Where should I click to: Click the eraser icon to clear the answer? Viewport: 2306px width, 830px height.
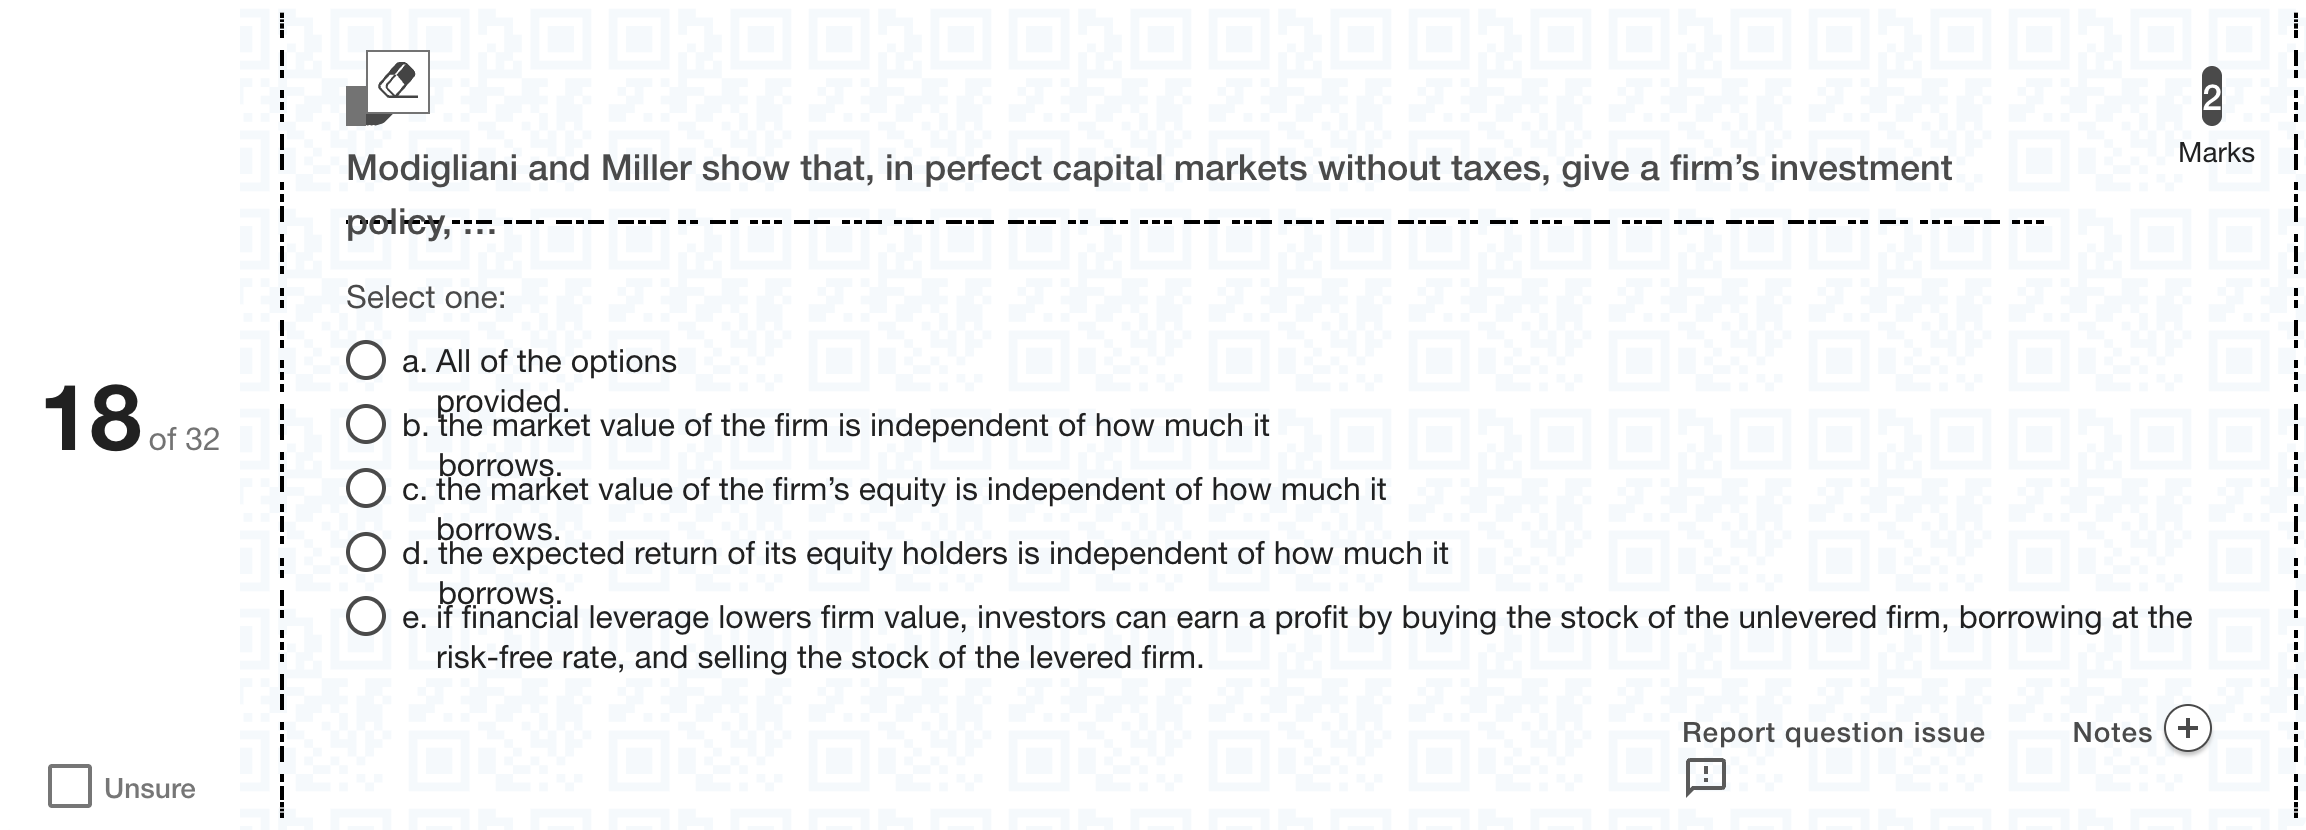[398, 81]
